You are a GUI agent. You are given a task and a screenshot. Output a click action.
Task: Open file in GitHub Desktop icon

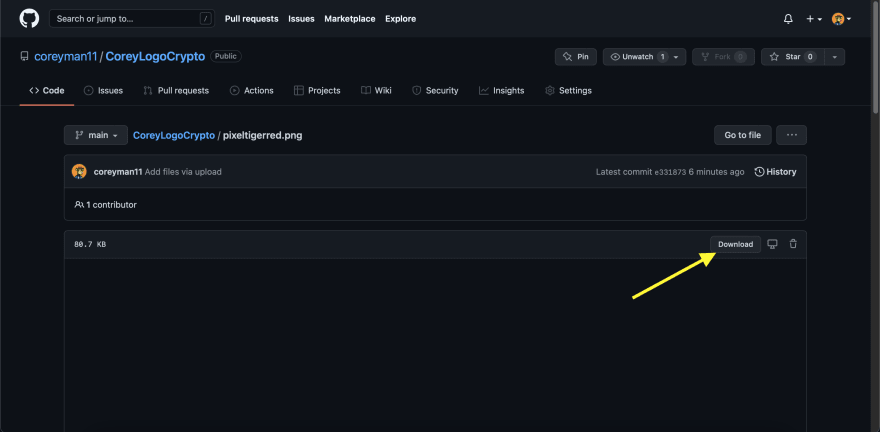coord(772,244)
